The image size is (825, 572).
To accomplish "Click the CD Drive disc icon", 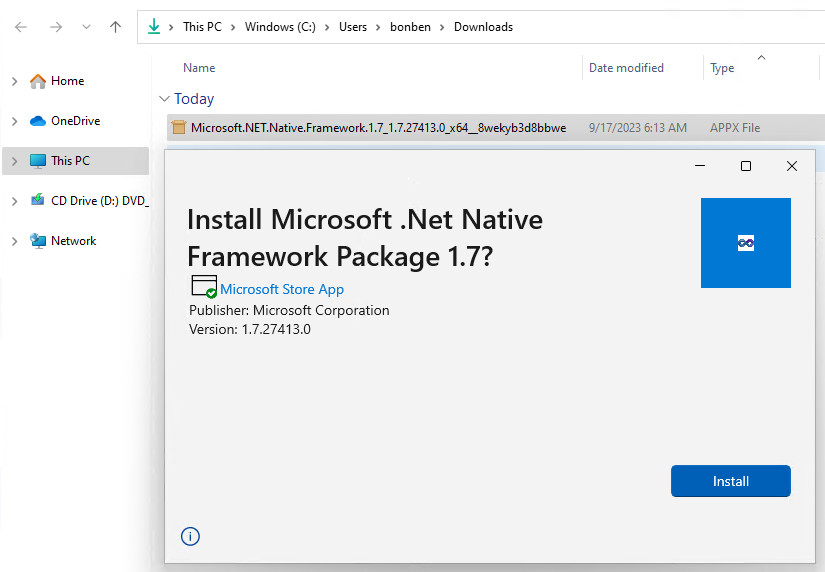I will [x=38, y=200].
